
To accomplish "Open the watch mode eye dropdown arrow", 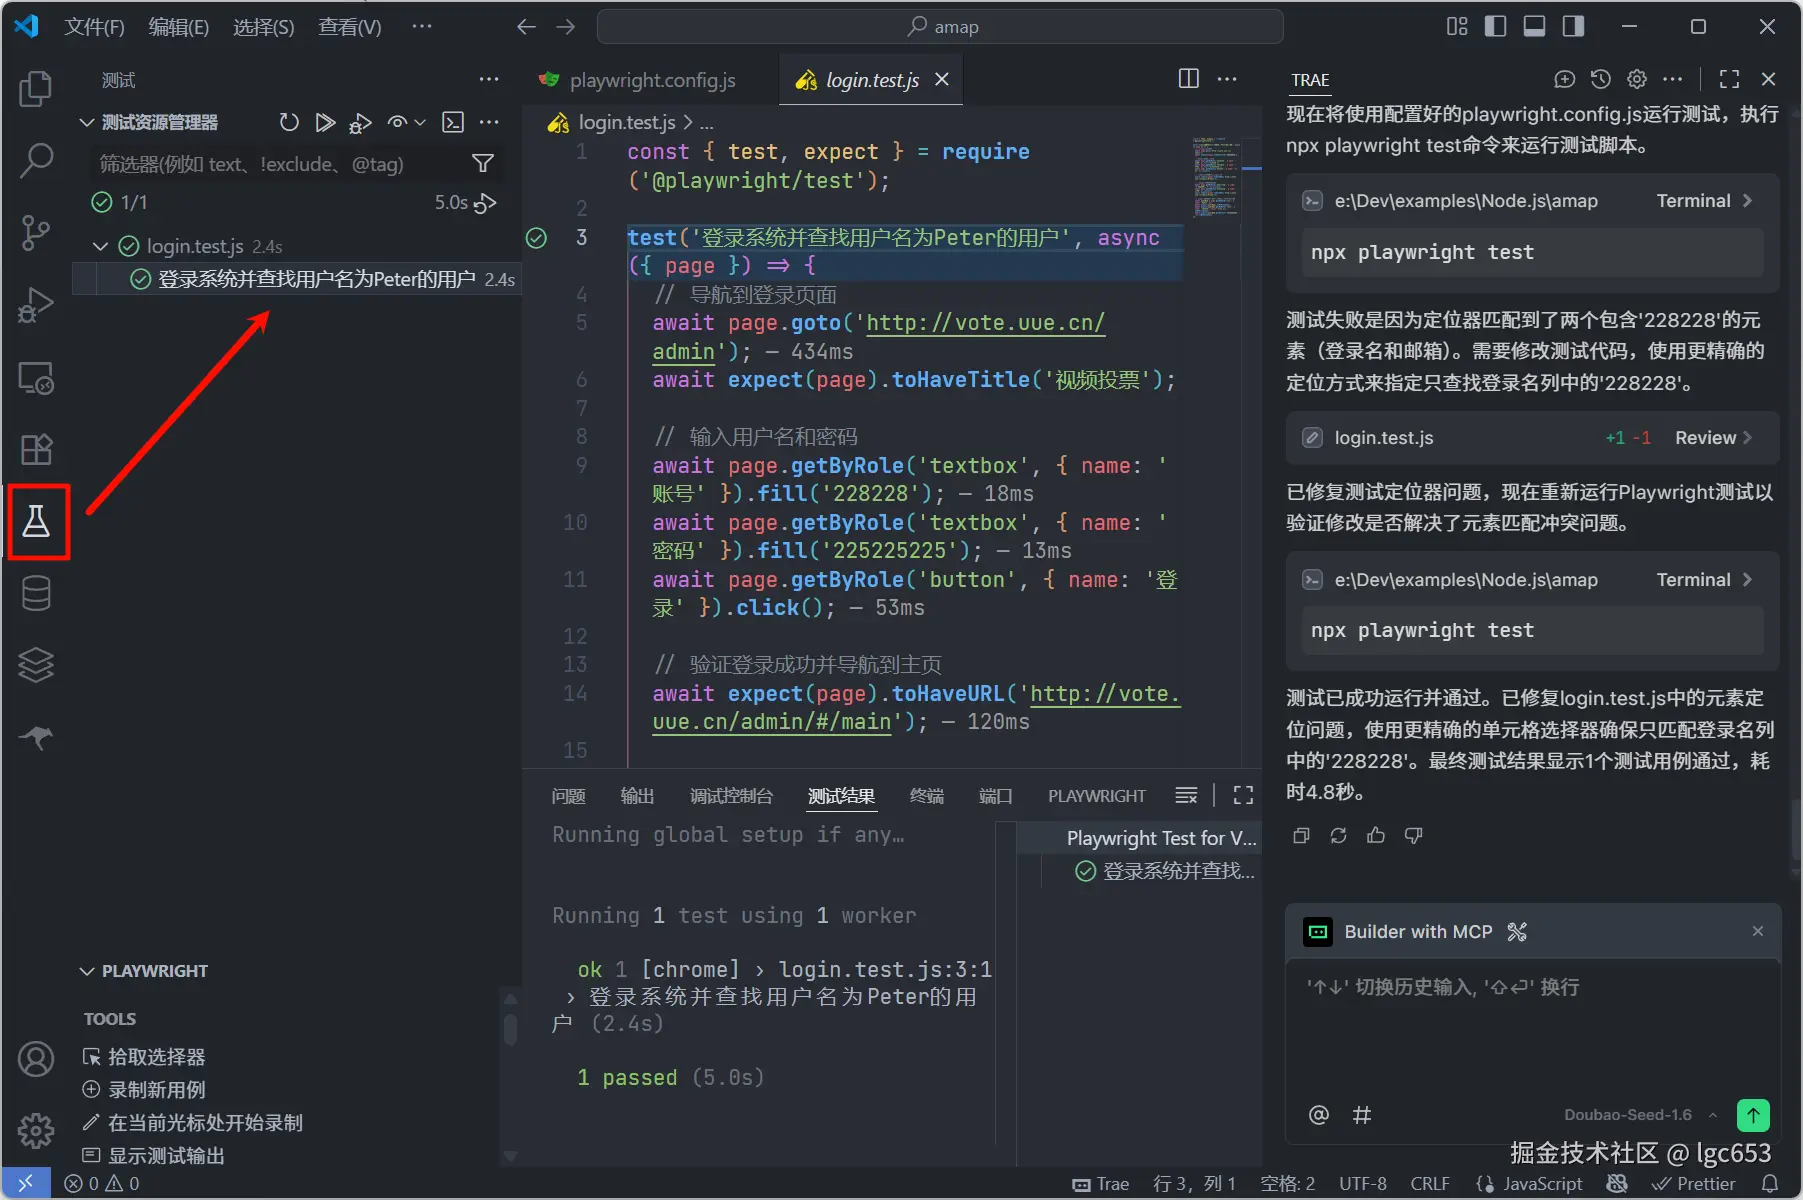I will coord(420,122).
